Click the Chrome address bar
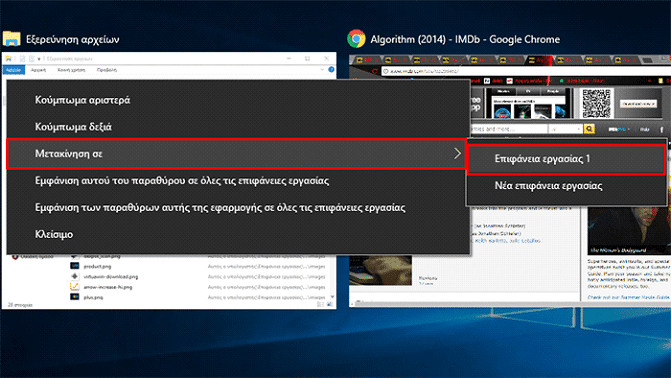This screenshot has height=378, width=671. click(526, 71)
